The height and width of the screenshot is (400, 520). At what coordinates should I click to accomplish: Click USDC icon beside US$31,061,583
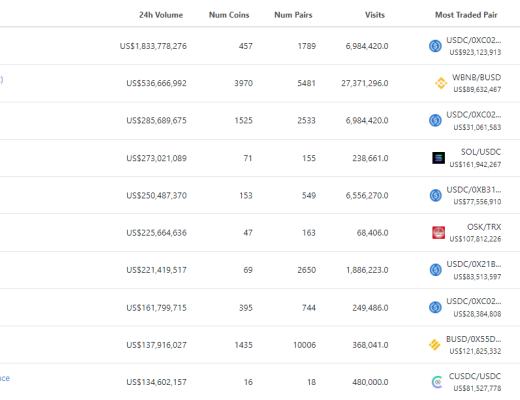click(435, 120)
